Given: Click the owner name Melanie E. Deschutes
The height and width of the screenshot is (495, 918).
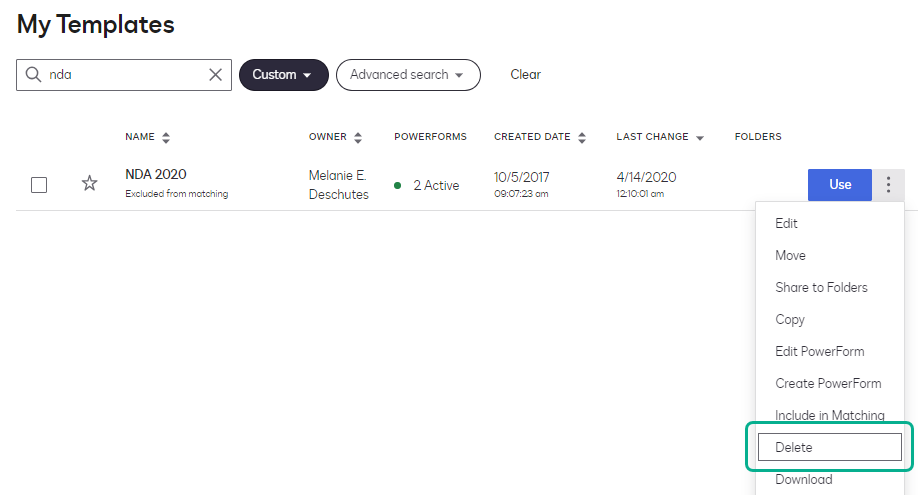Looking at the screenshot, I should point(338,185).
